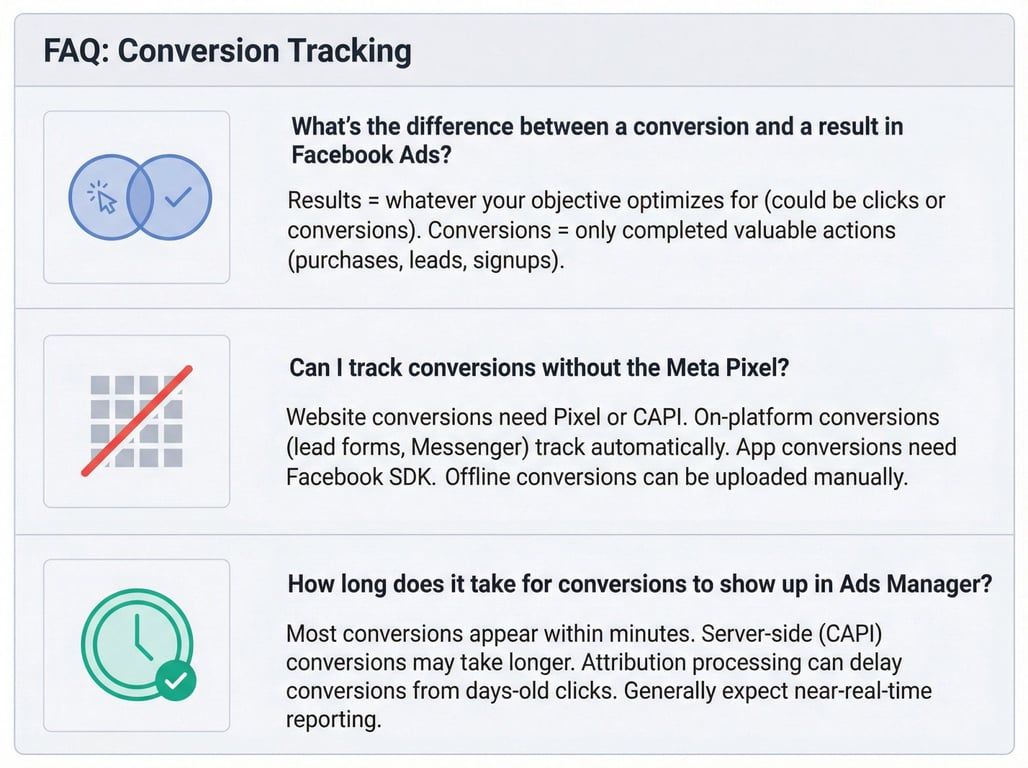Screen dimensions: 1028x768
Task: Select the Meta Pixel FAQ thumbnail card
Action: (x=136, y=421)
